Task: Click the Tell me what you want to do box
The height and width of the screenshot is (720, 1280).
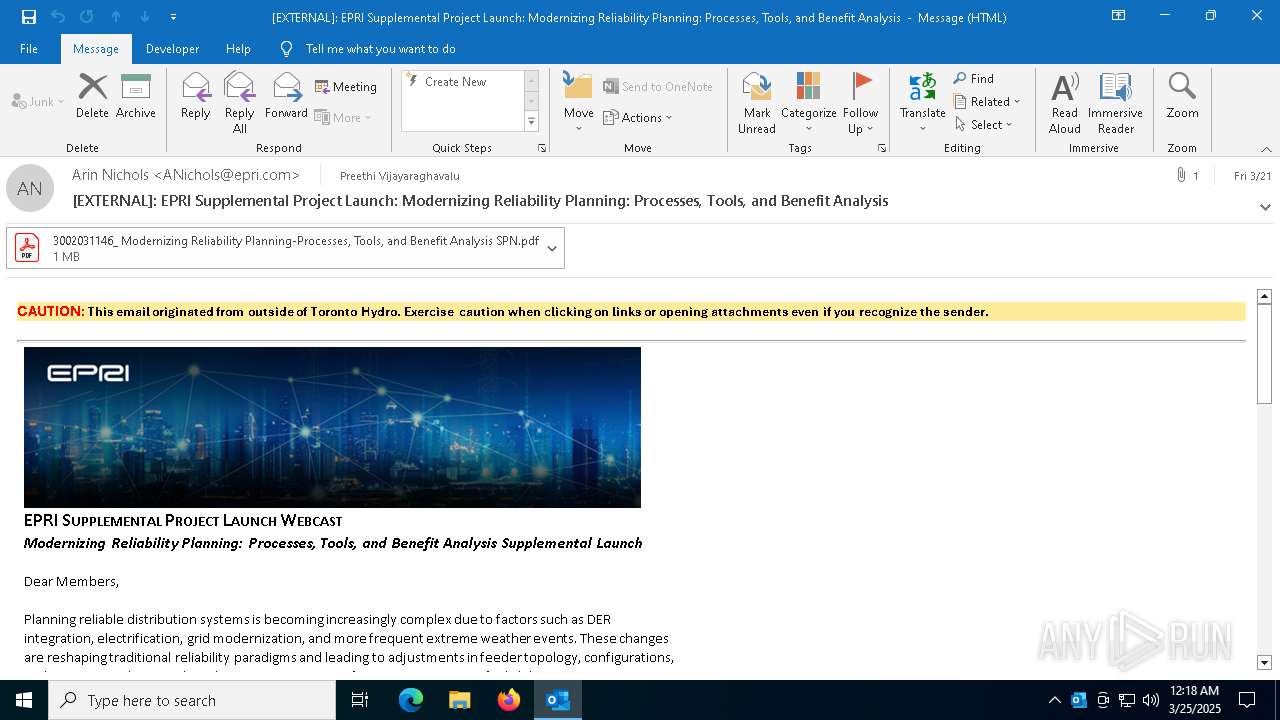Action: (x=380, y=49)
